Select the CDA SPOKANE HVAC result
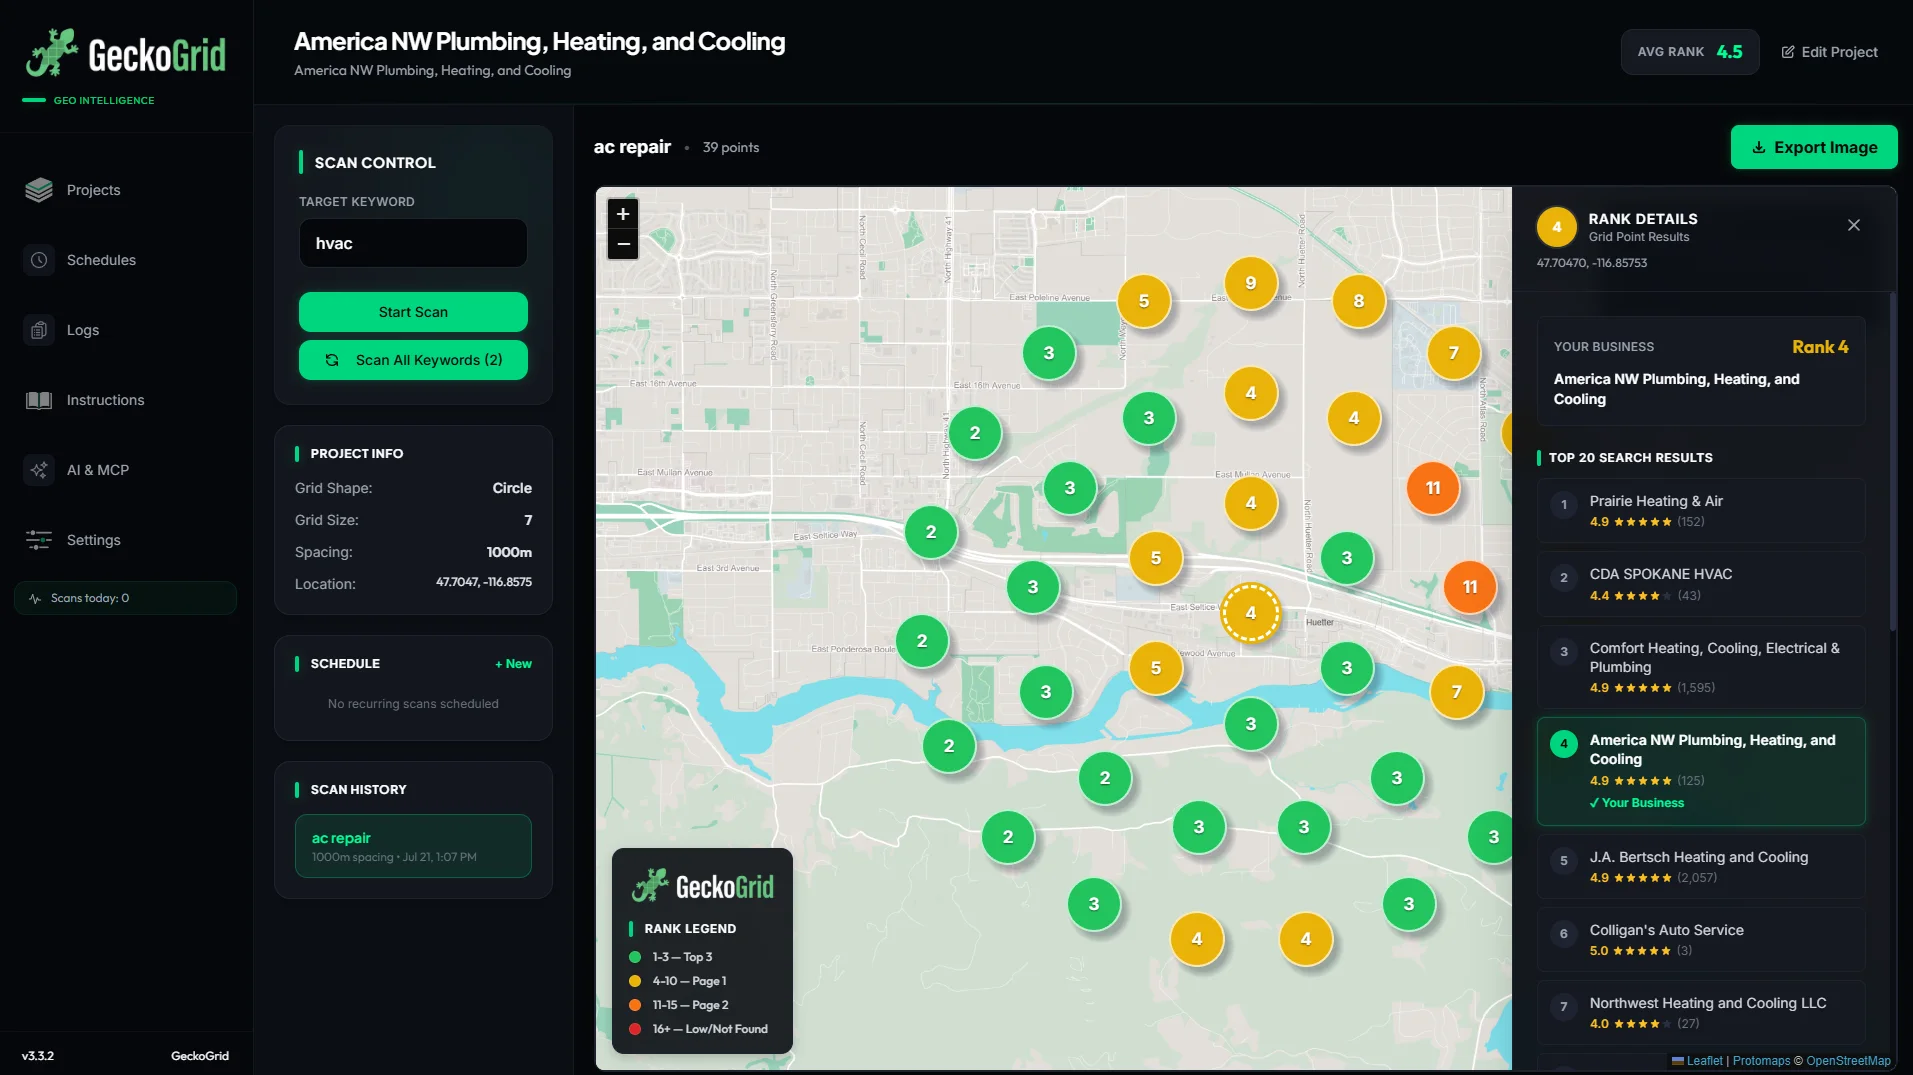Image resolution: width=1913 pixels, height=1075 pixels. tap(1701, 584)
